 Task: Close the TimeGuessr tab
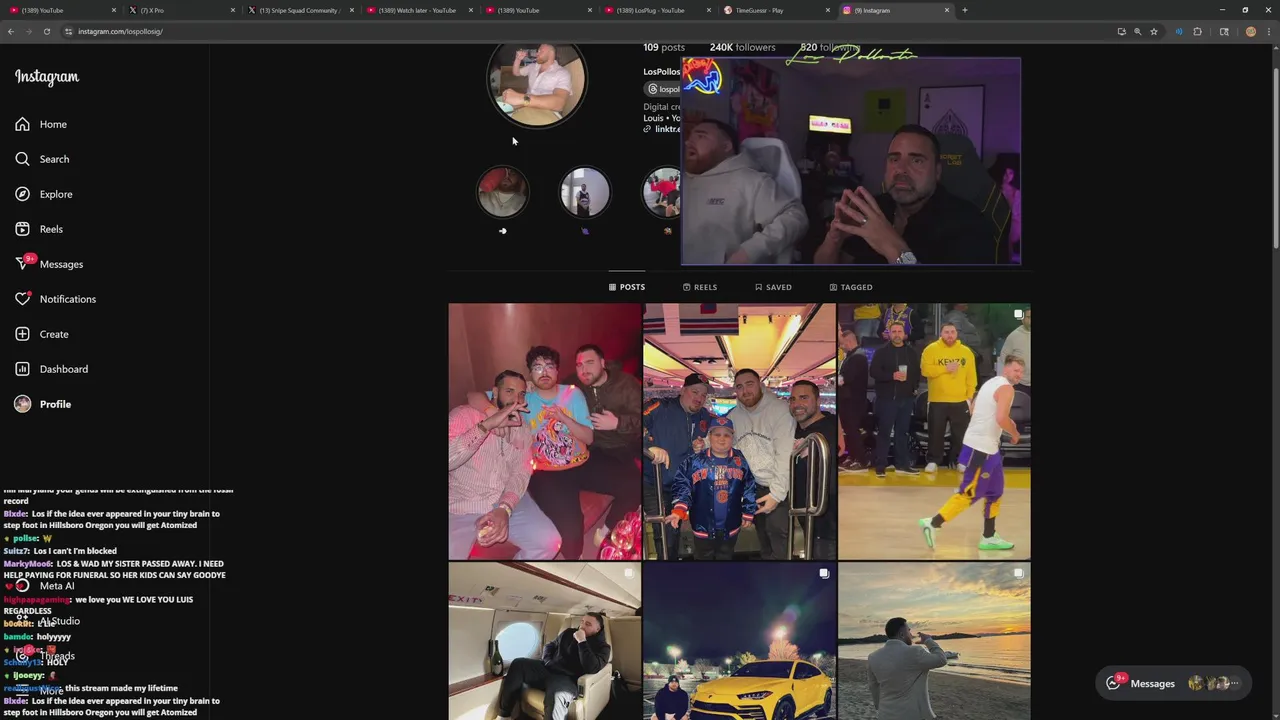[828, 10]
